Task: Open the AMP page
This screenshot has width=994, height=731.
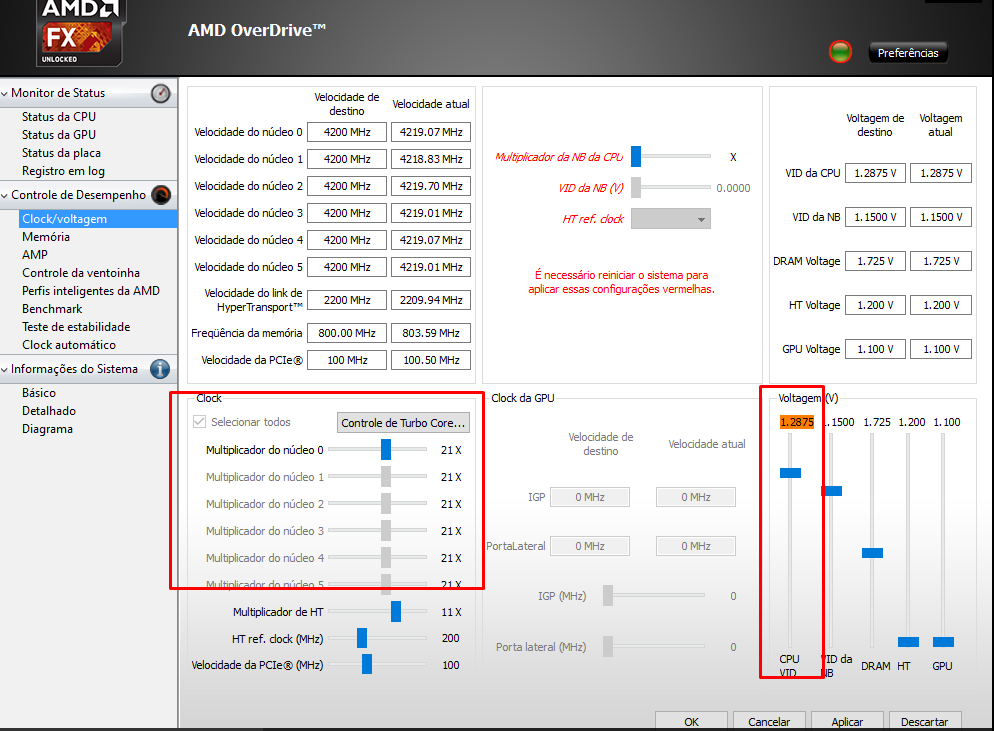Action: point(35,254)
